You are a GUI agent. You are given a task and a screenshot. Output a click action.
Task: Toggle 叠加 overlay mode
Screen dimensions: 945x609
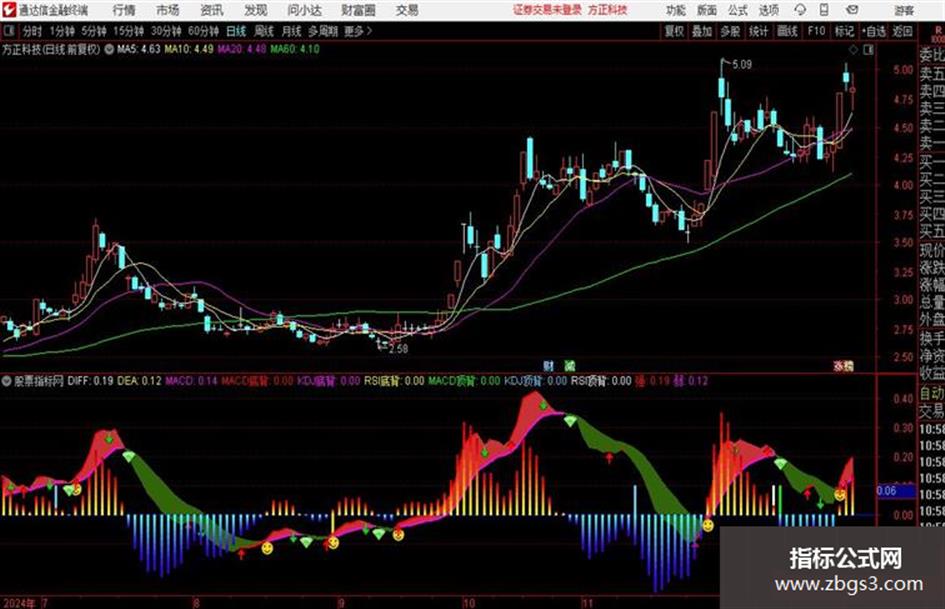[702, 31]
